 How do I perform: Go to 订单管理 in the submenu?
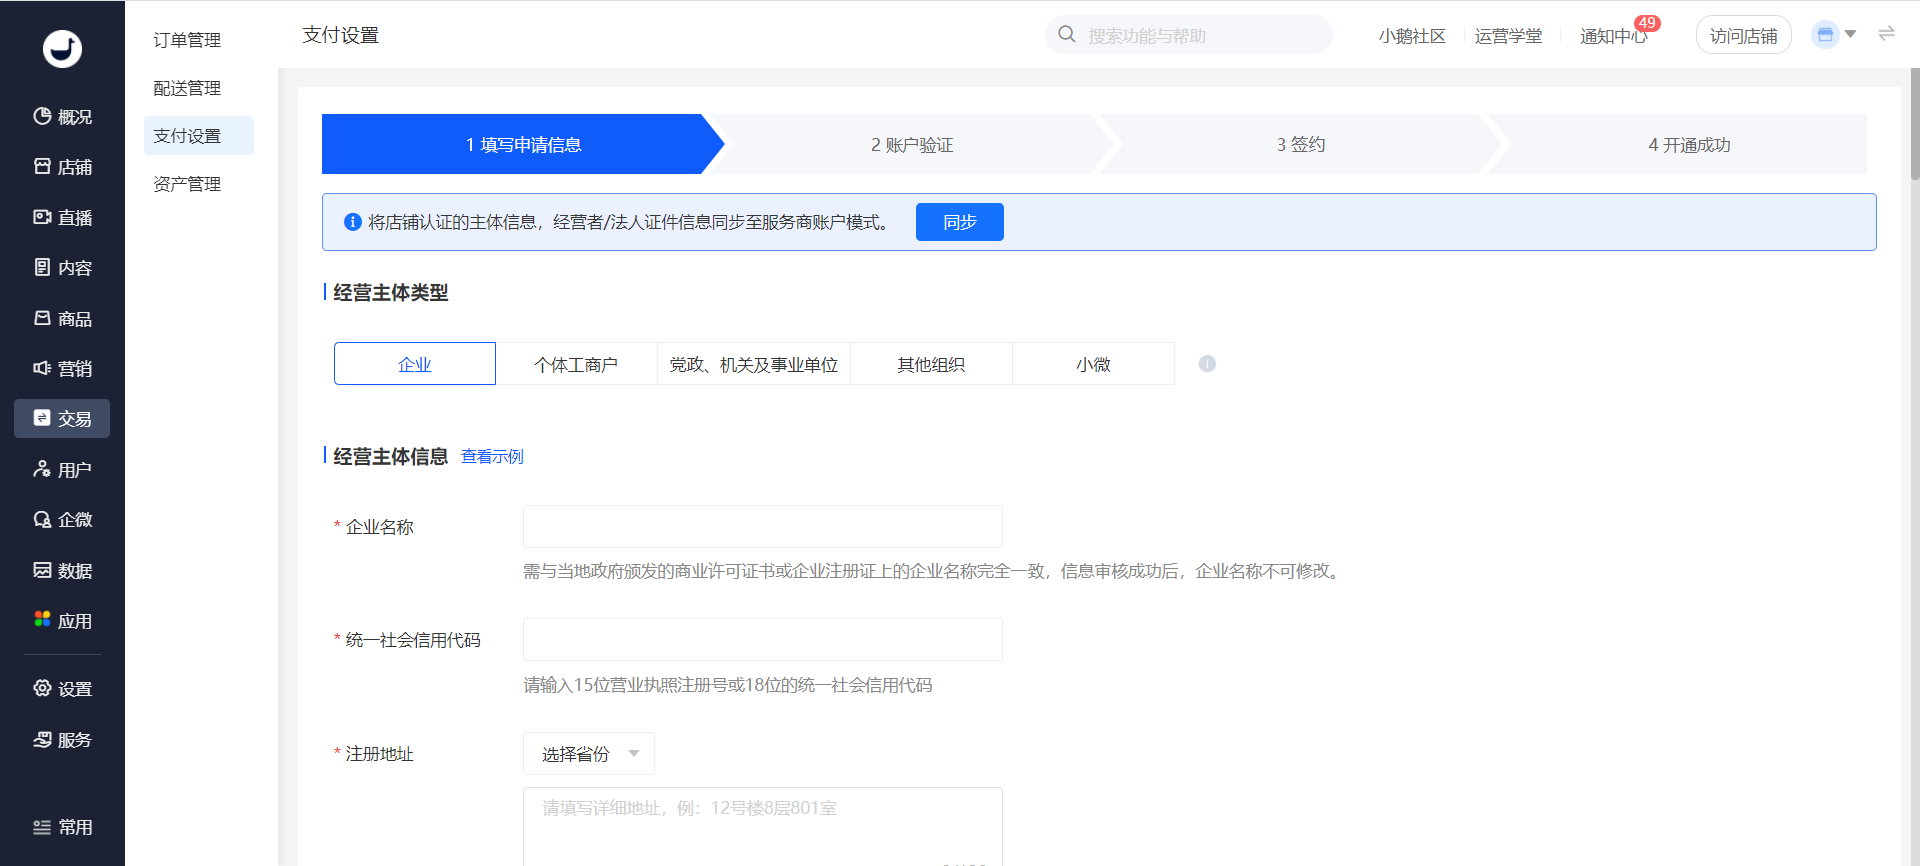(x=187, y=40)
